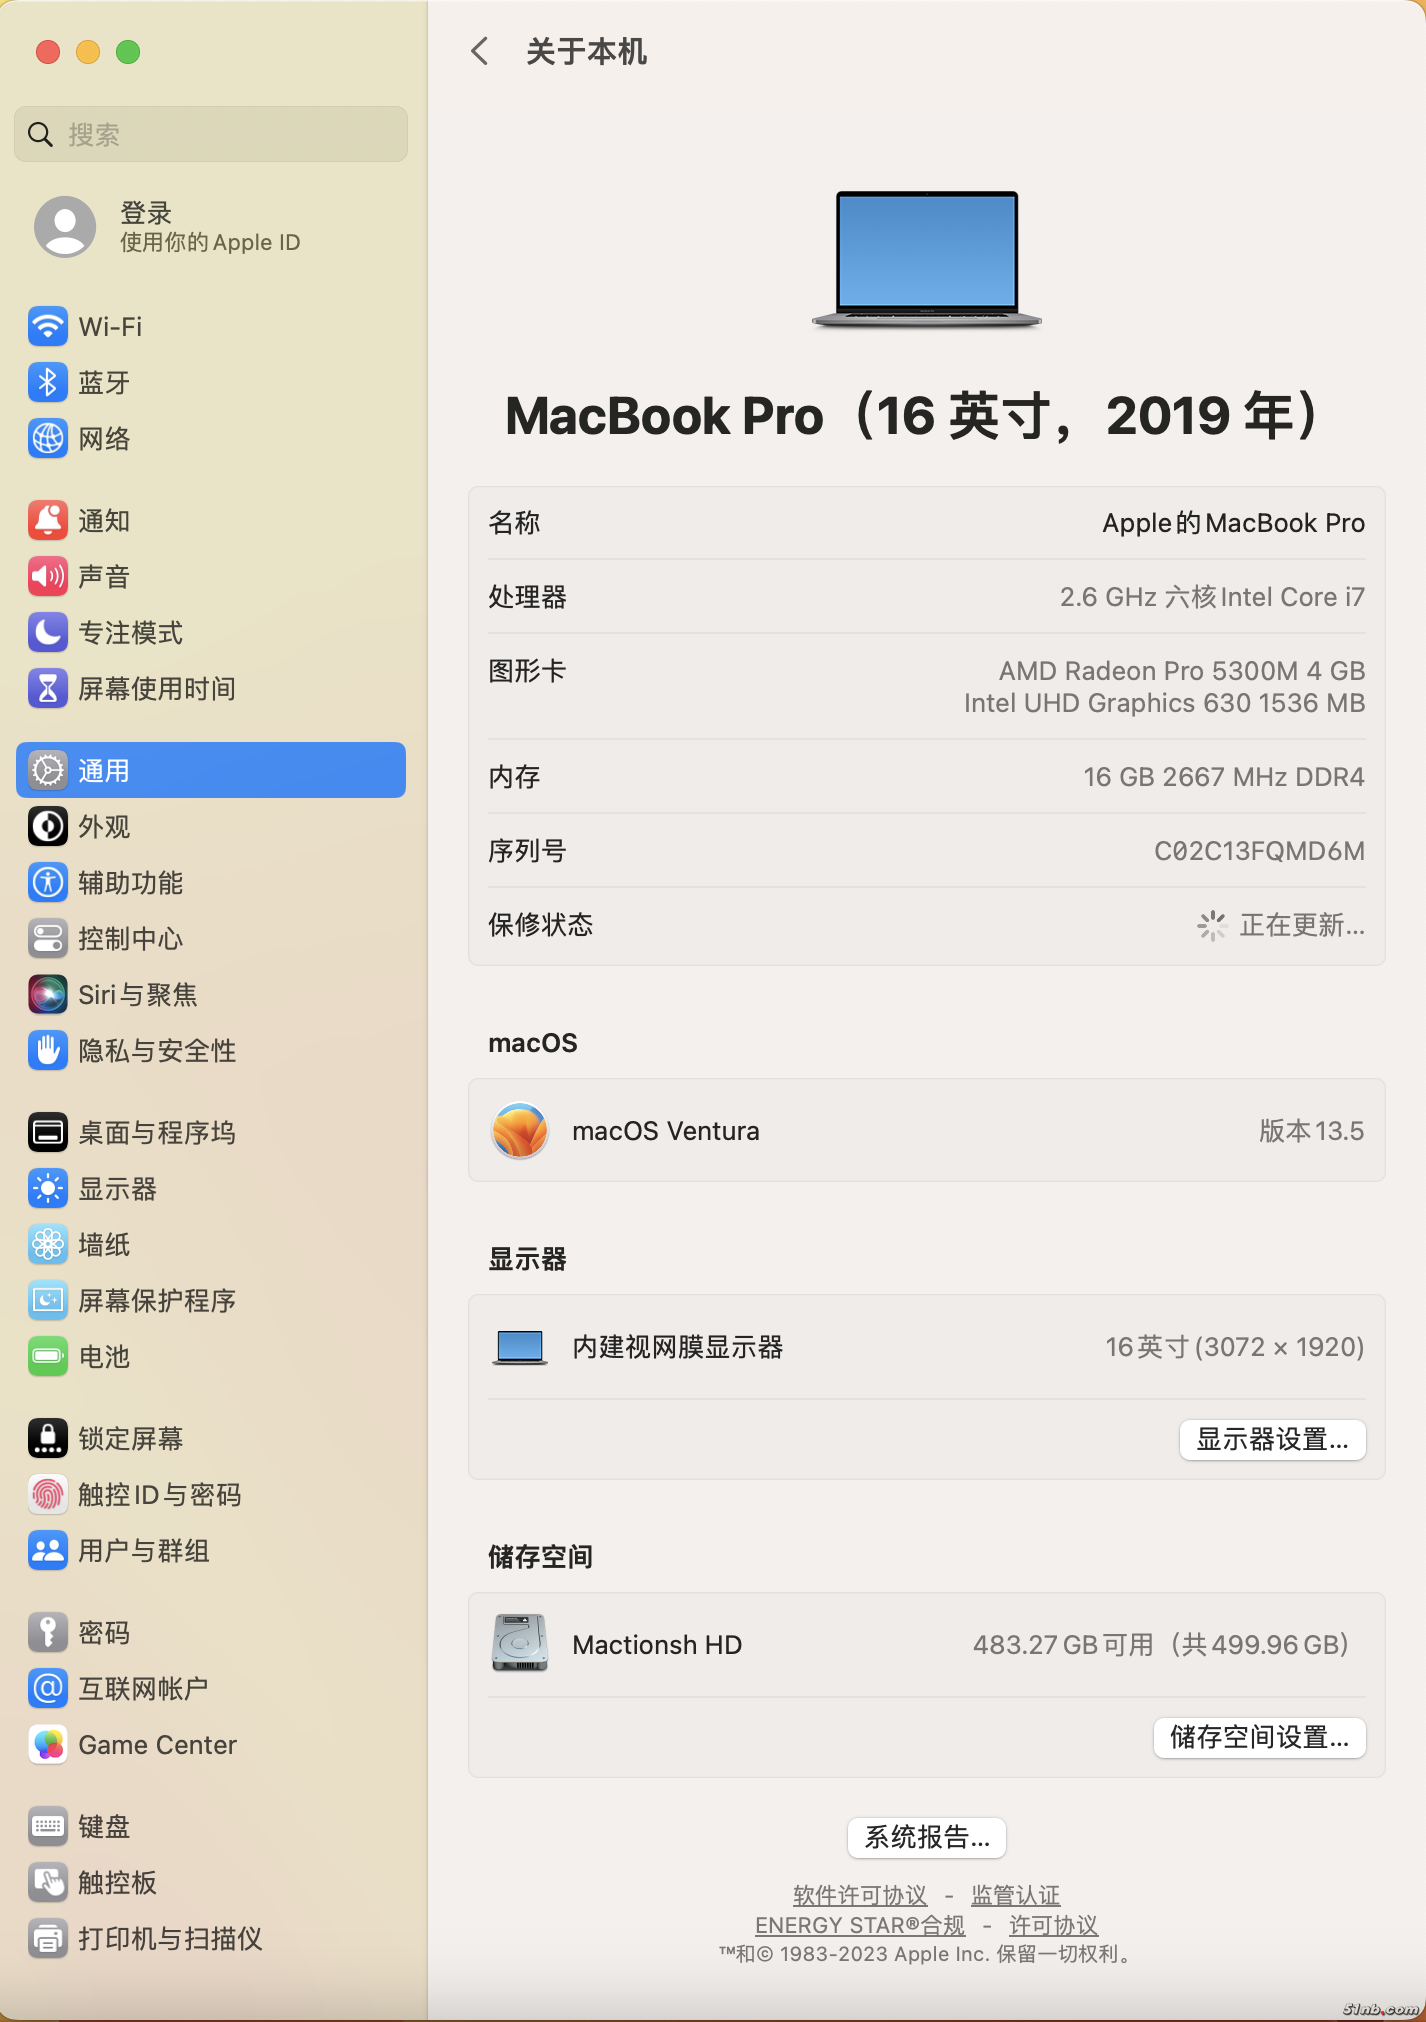Screen dimensions: 1426x2022
Task: Open the 软件许可协议 link
Action: [859, 1895]
